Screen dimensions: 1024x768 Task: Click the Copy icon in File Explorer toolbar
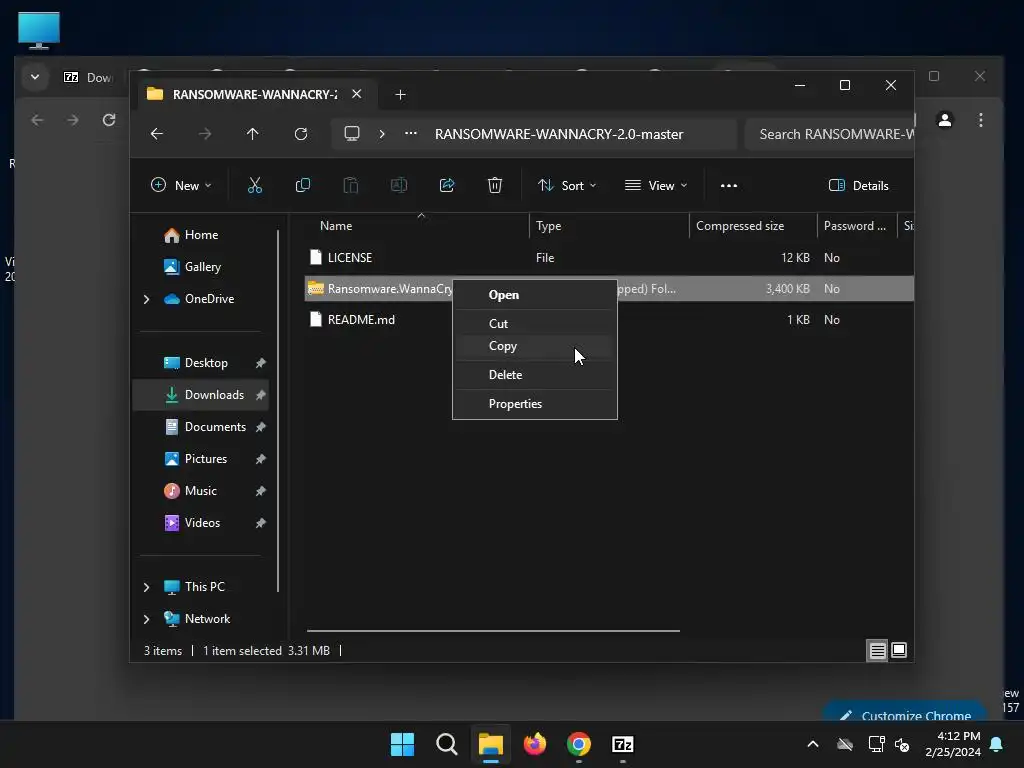coord(302,185)
